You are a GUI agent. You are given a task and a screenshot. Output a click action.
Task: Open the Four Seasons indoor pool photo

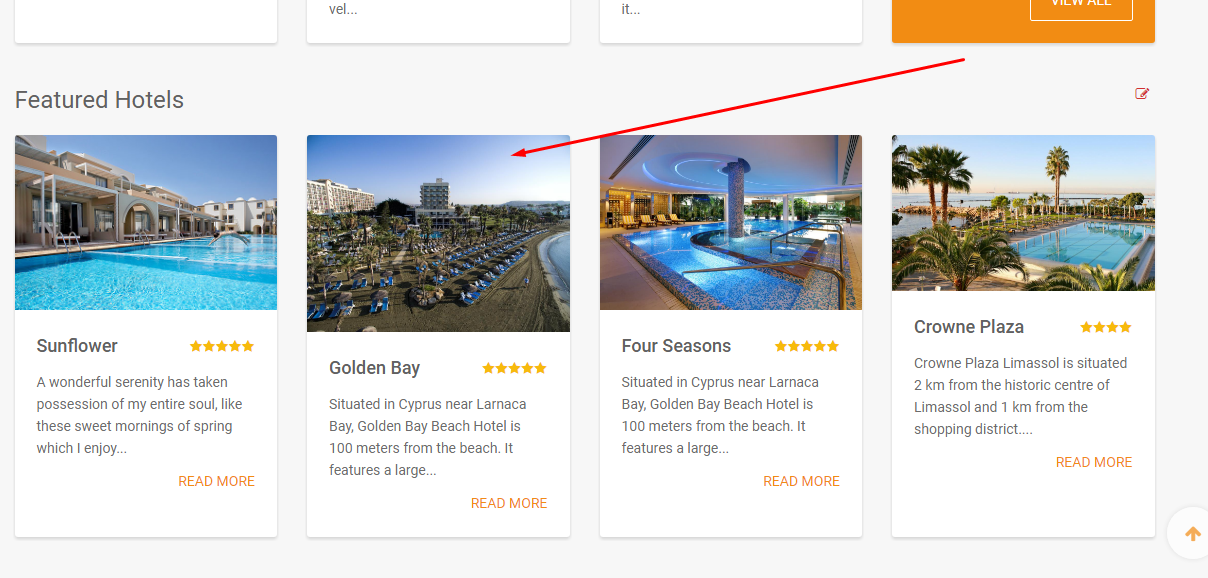tap(731, 223)
